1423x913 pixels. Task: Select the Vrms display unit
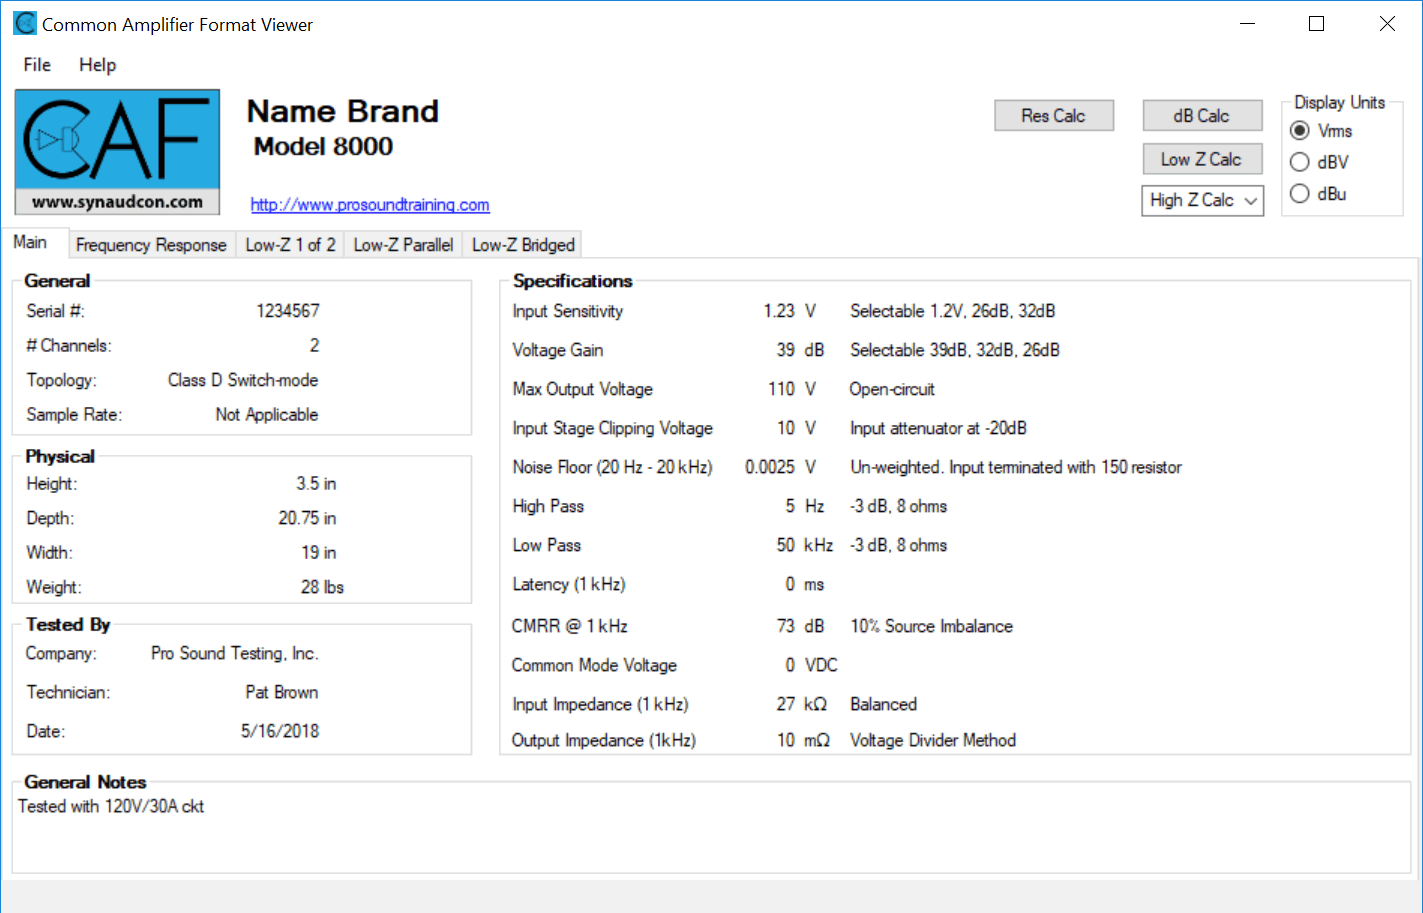coord(1300,131)
